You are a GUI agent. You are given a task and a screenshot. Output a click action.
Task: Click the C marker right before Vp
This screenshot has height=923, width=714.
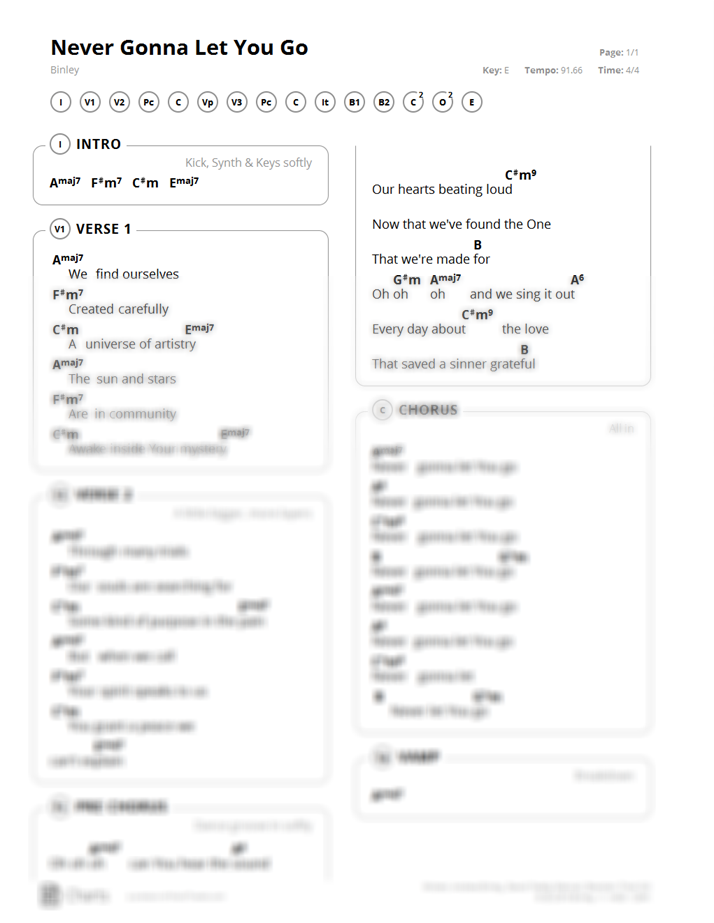[x=178, y=102]
